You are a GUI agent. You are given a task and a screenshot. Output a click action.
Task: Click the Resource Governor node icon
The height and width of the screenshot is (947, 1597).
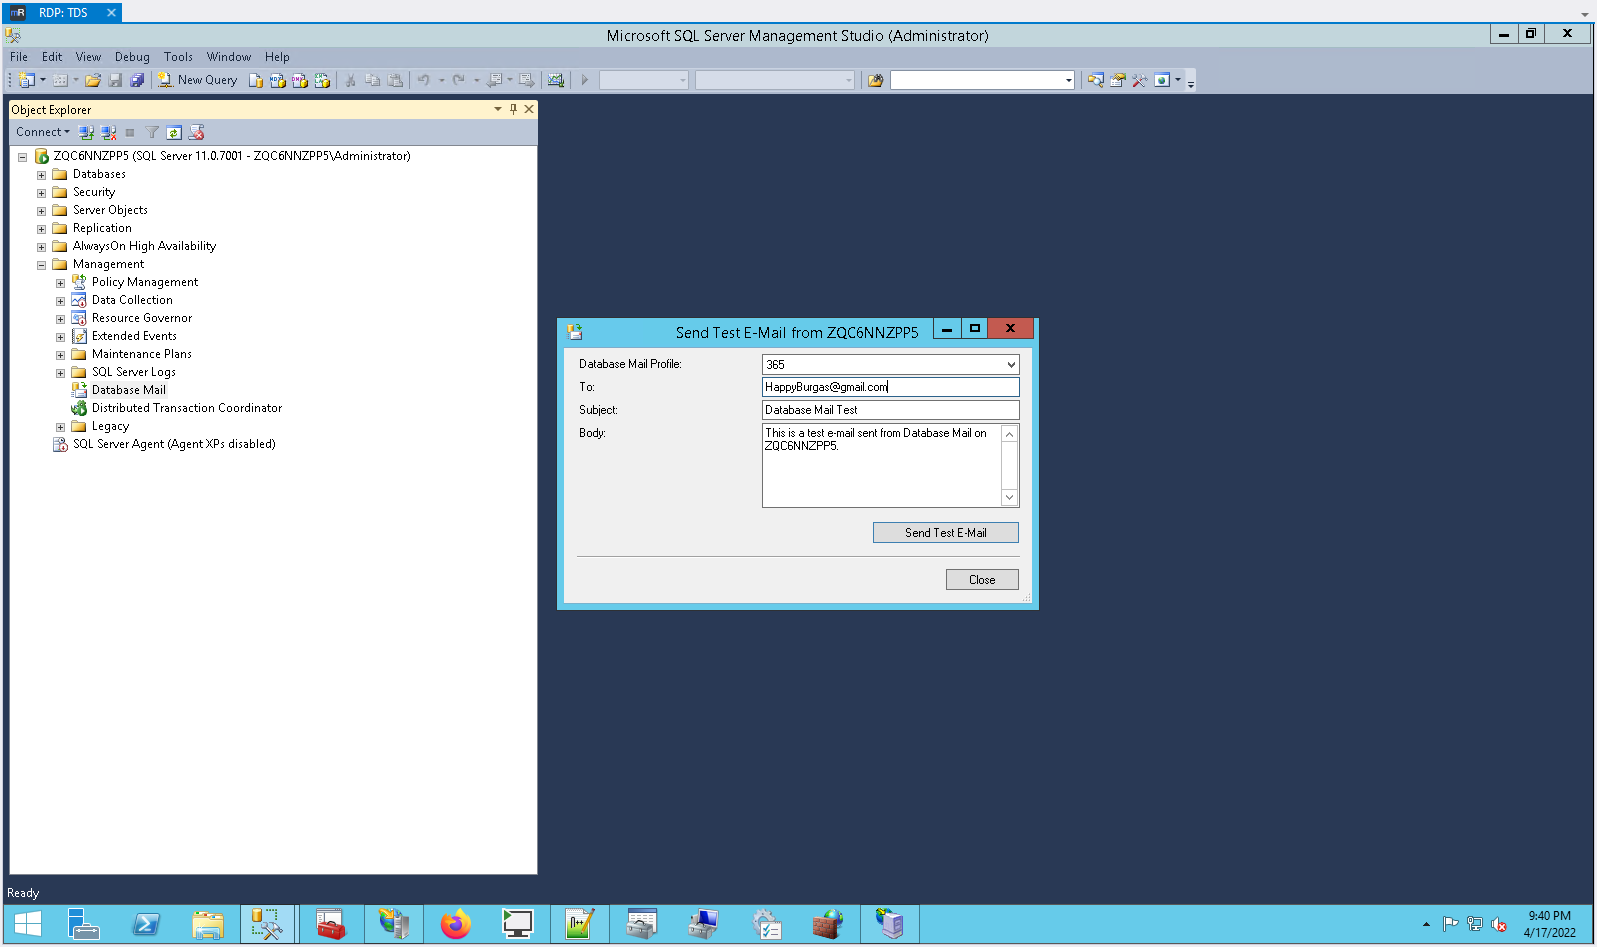[x=79, y=318]
